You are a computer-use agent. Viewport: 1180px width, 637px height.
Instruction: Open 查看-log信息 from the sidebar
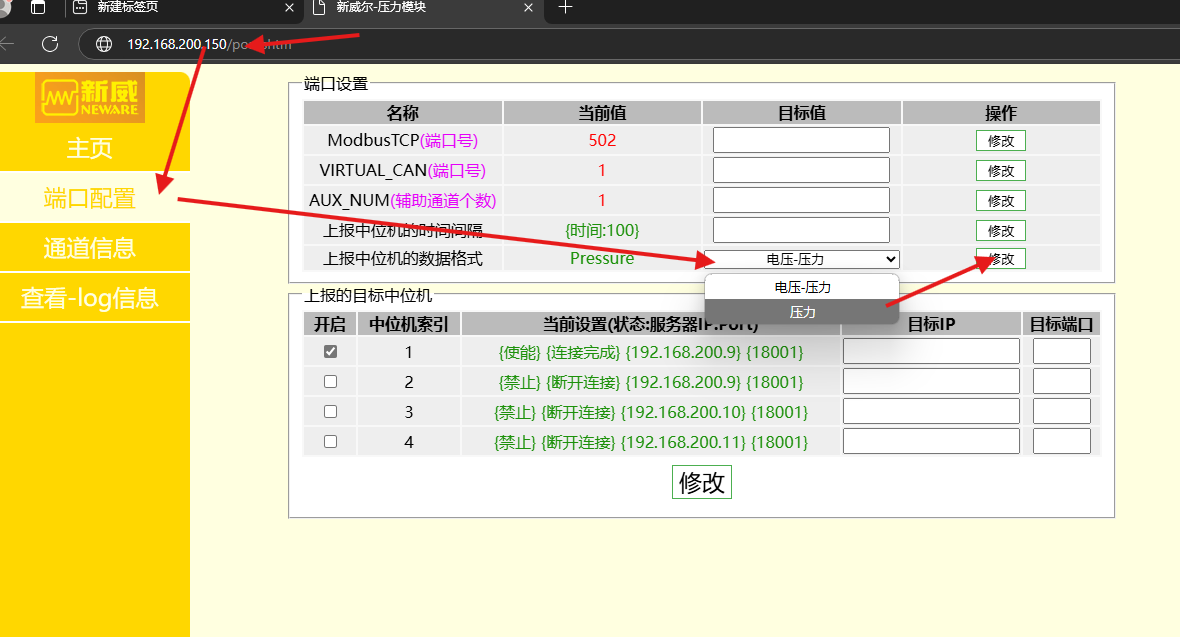tap(90, 298)
